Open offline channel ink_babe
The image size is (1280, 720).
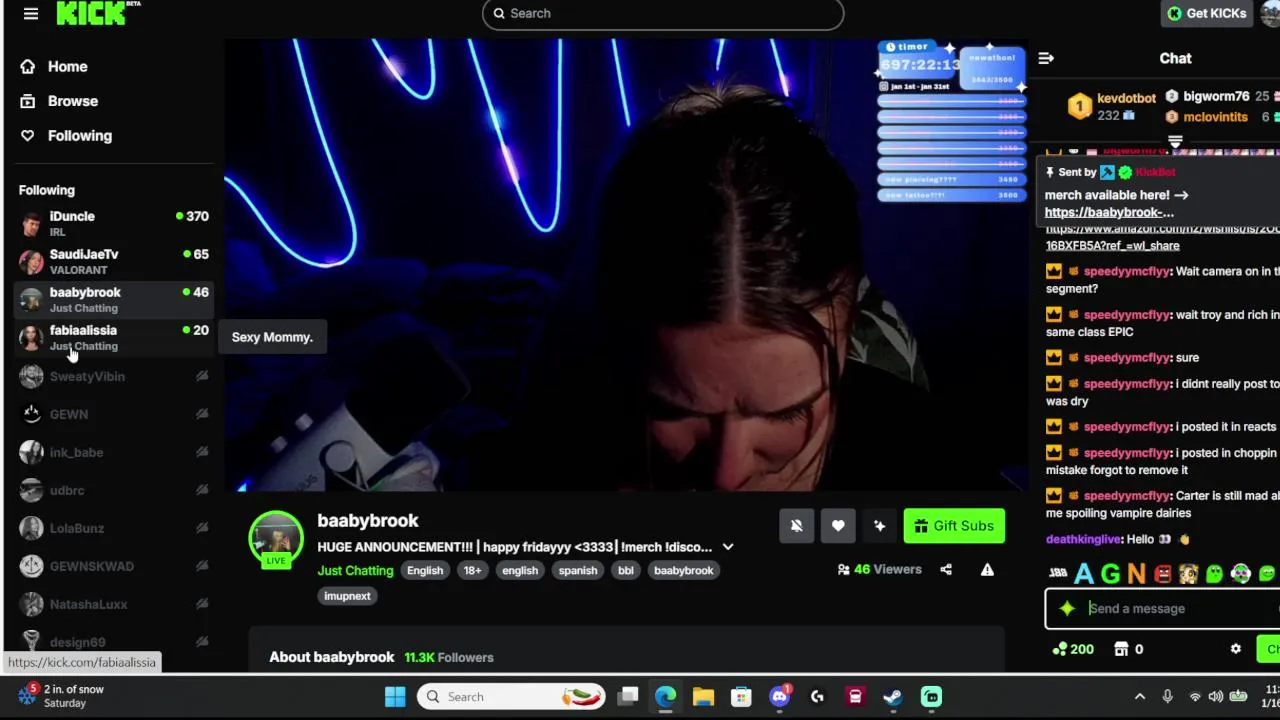114,452
